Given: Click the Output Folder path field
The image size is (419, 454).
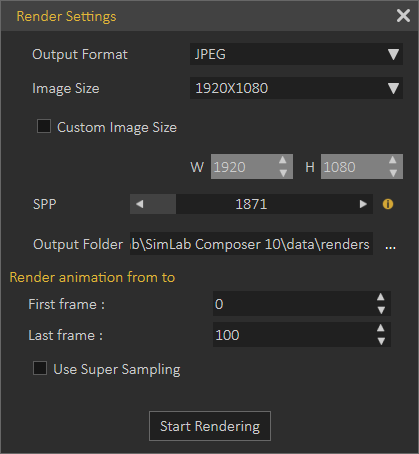Looking at the screenshot, I should click(251, 244).
